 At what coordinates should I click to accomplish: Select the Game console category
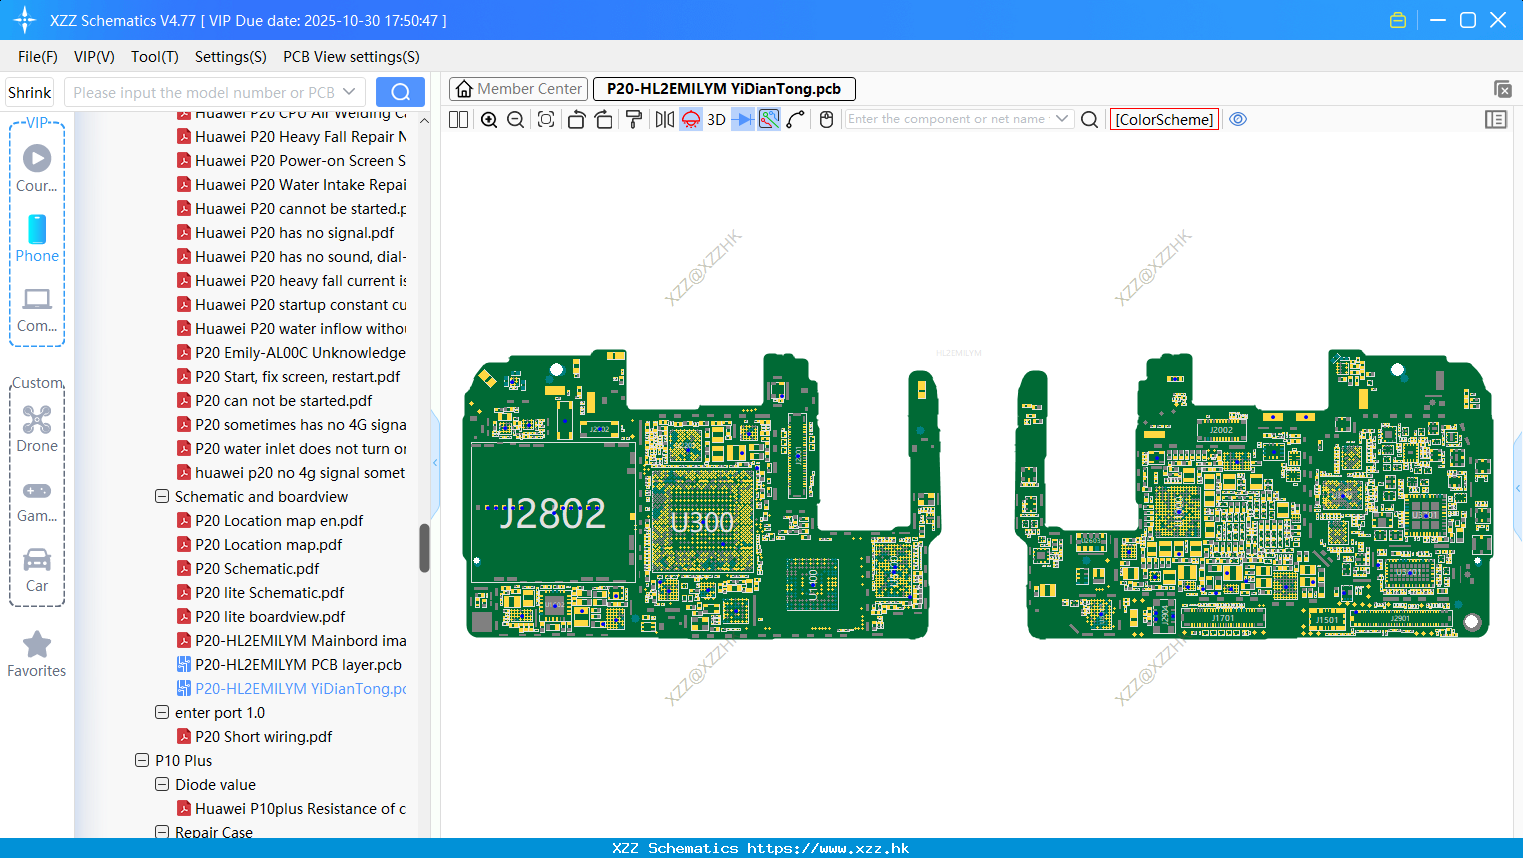(x=37, y=500)
